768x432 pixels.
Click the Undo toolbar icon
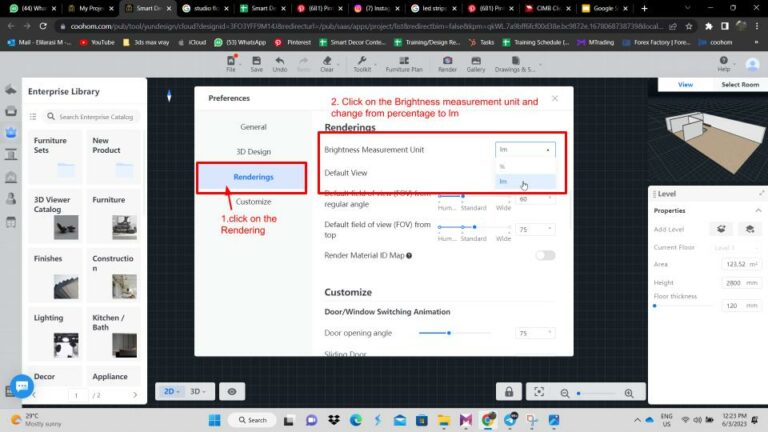point(280,64)
